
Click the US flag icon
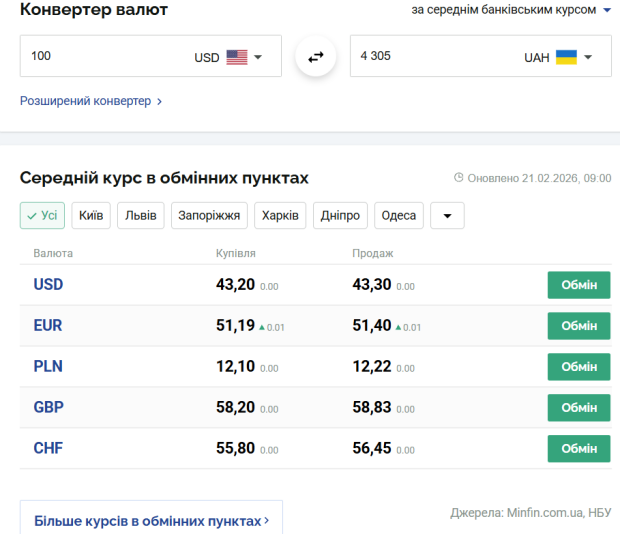[x=236, y=57]
